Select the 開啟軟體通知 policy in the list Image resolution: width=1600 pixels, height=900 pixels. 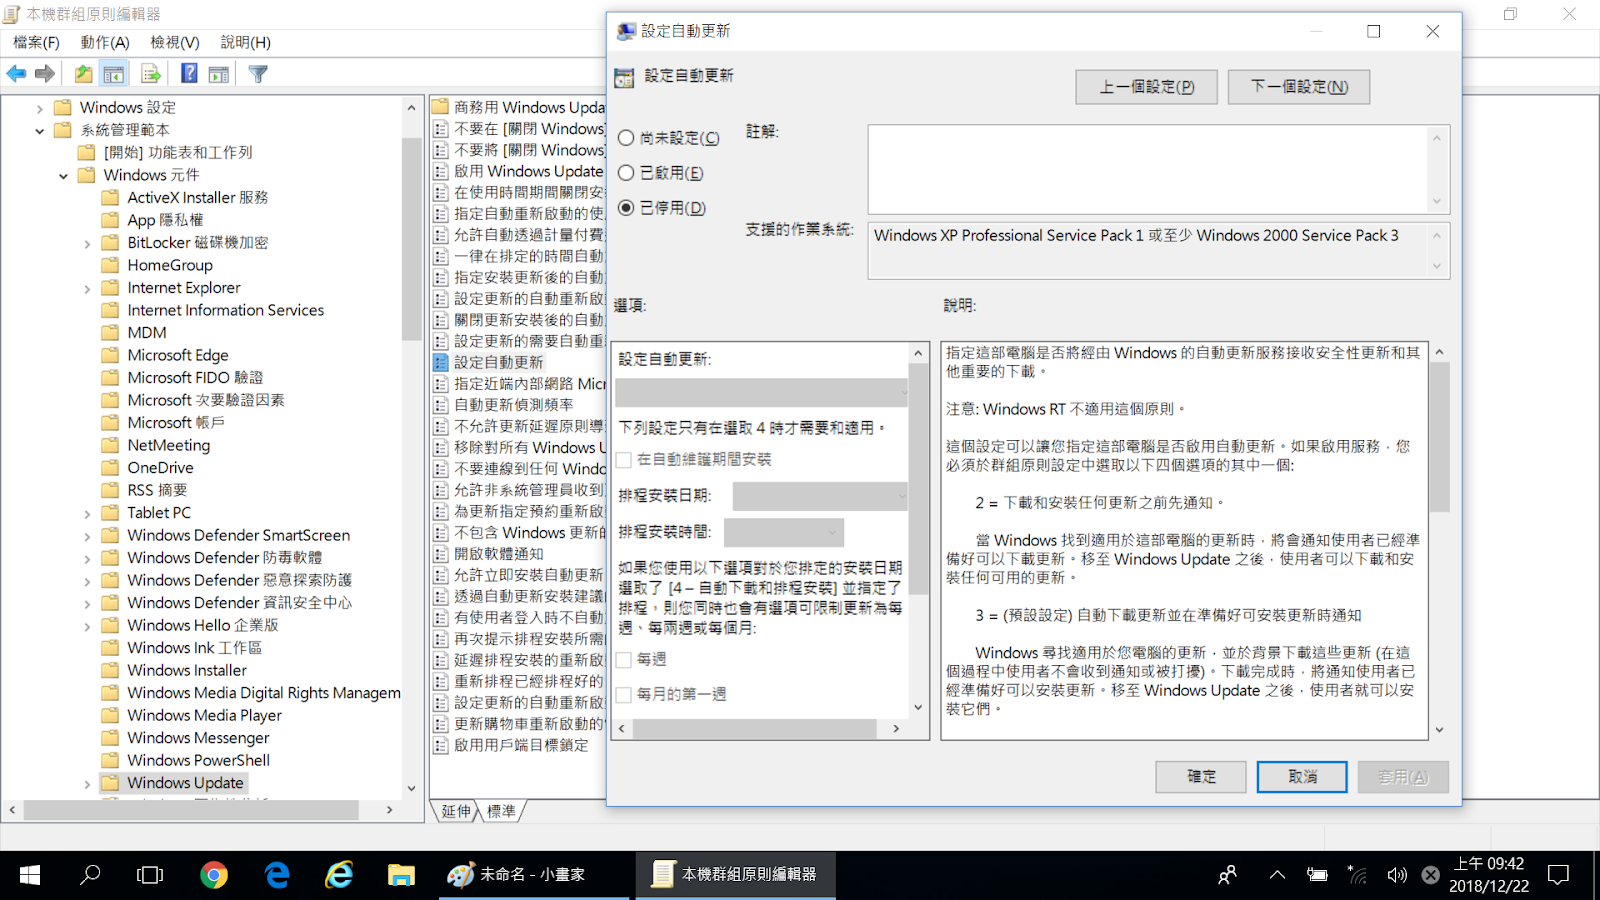[499, 554]
